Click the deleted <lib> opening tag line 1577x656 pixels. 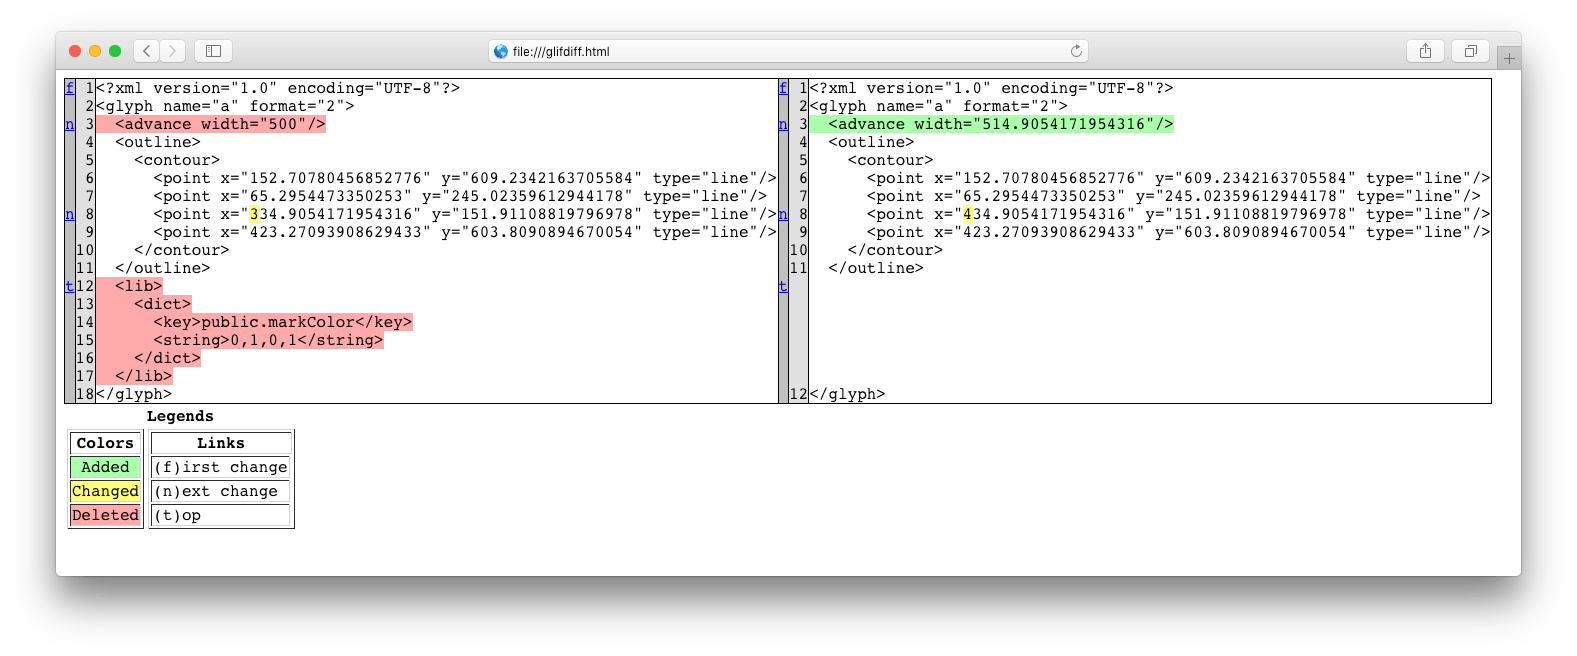129,286
